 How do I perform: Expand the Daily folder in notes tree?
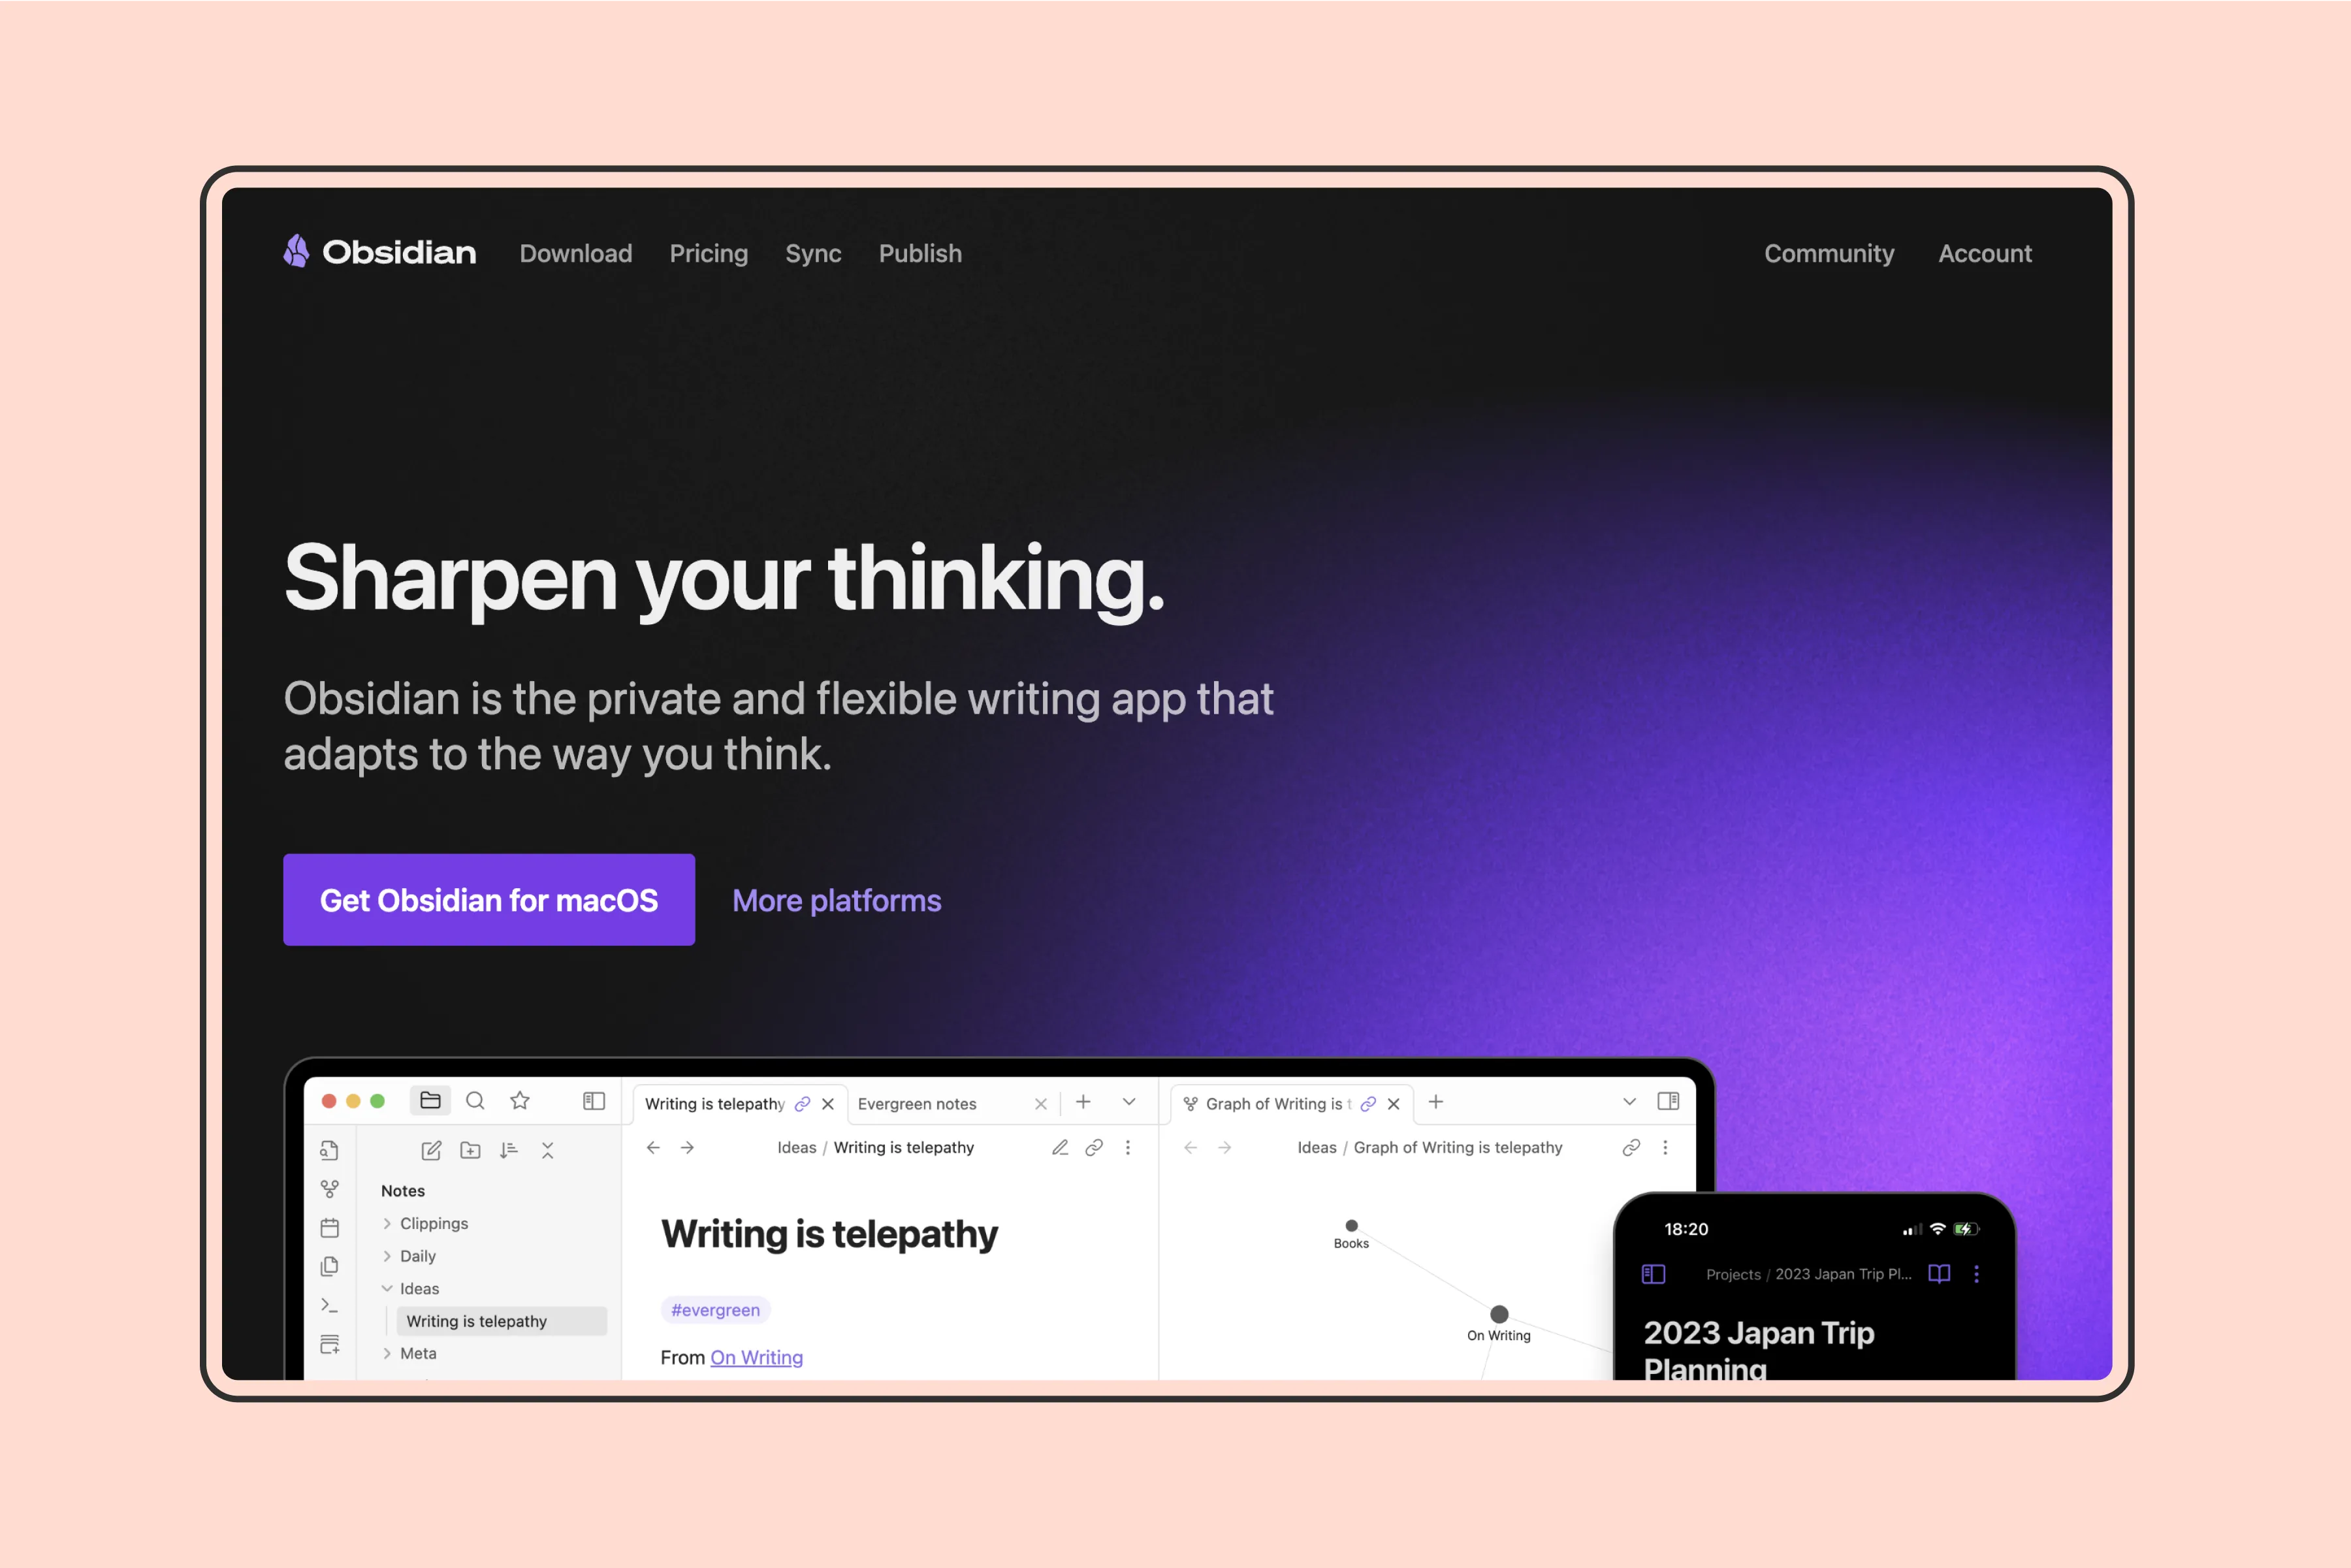click(x=389, y=1255)
